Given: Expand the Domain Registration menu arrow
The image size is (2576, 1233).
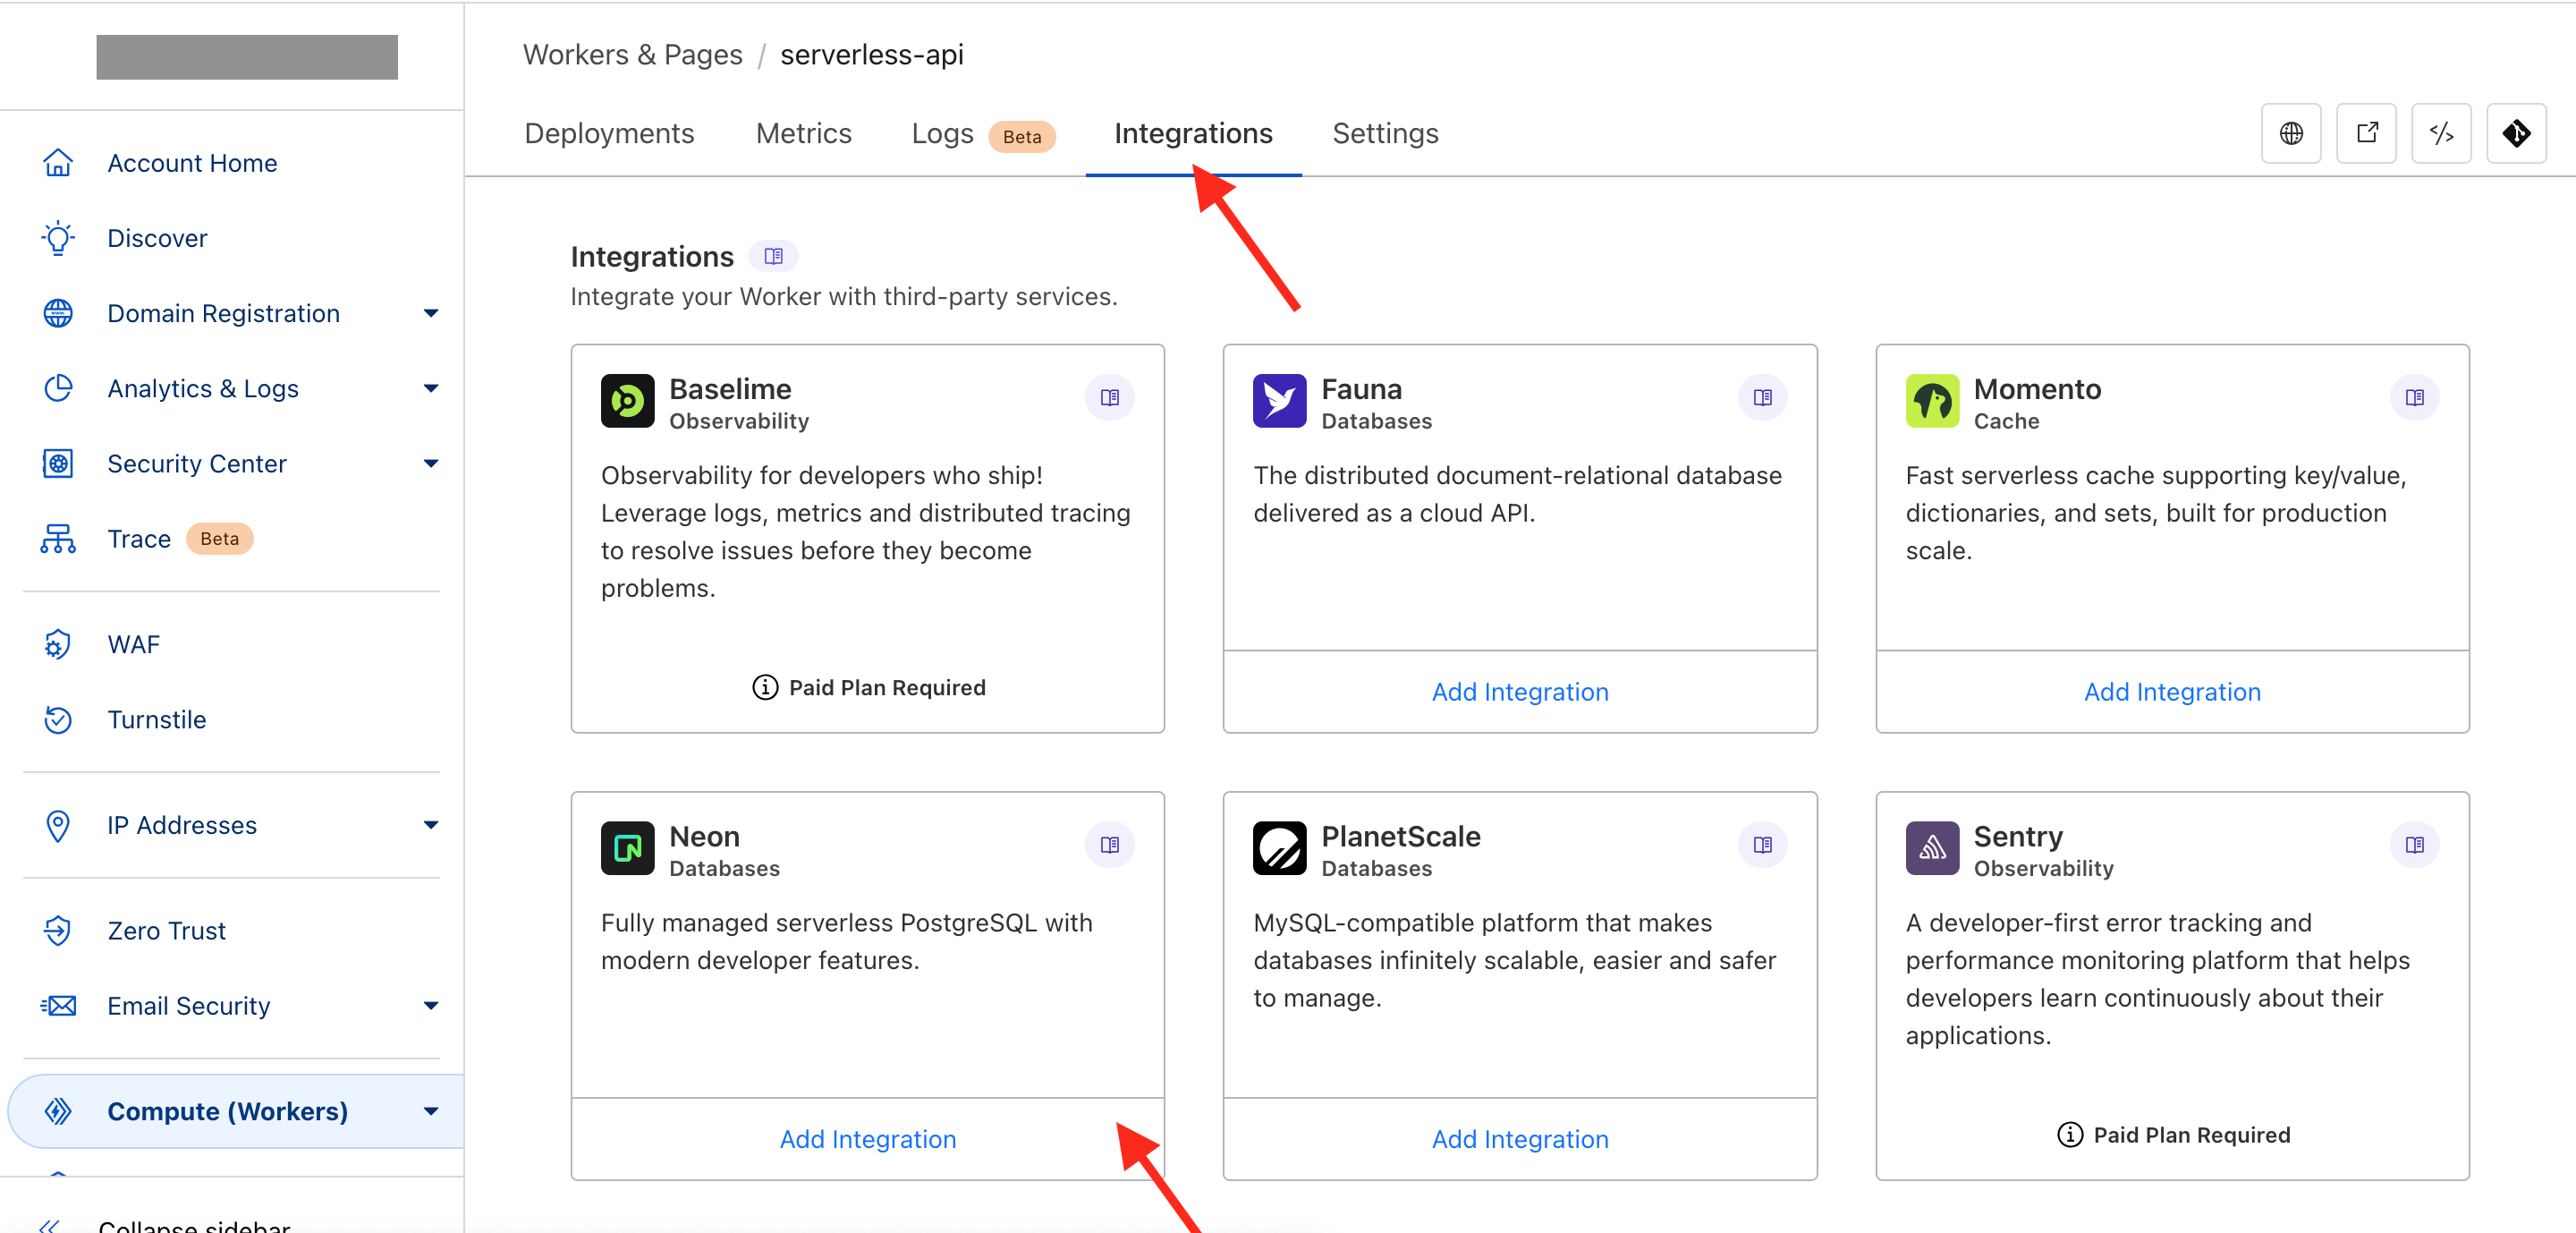Looking at the screenshot, I should pyautogui.click(x=430, y=313).
